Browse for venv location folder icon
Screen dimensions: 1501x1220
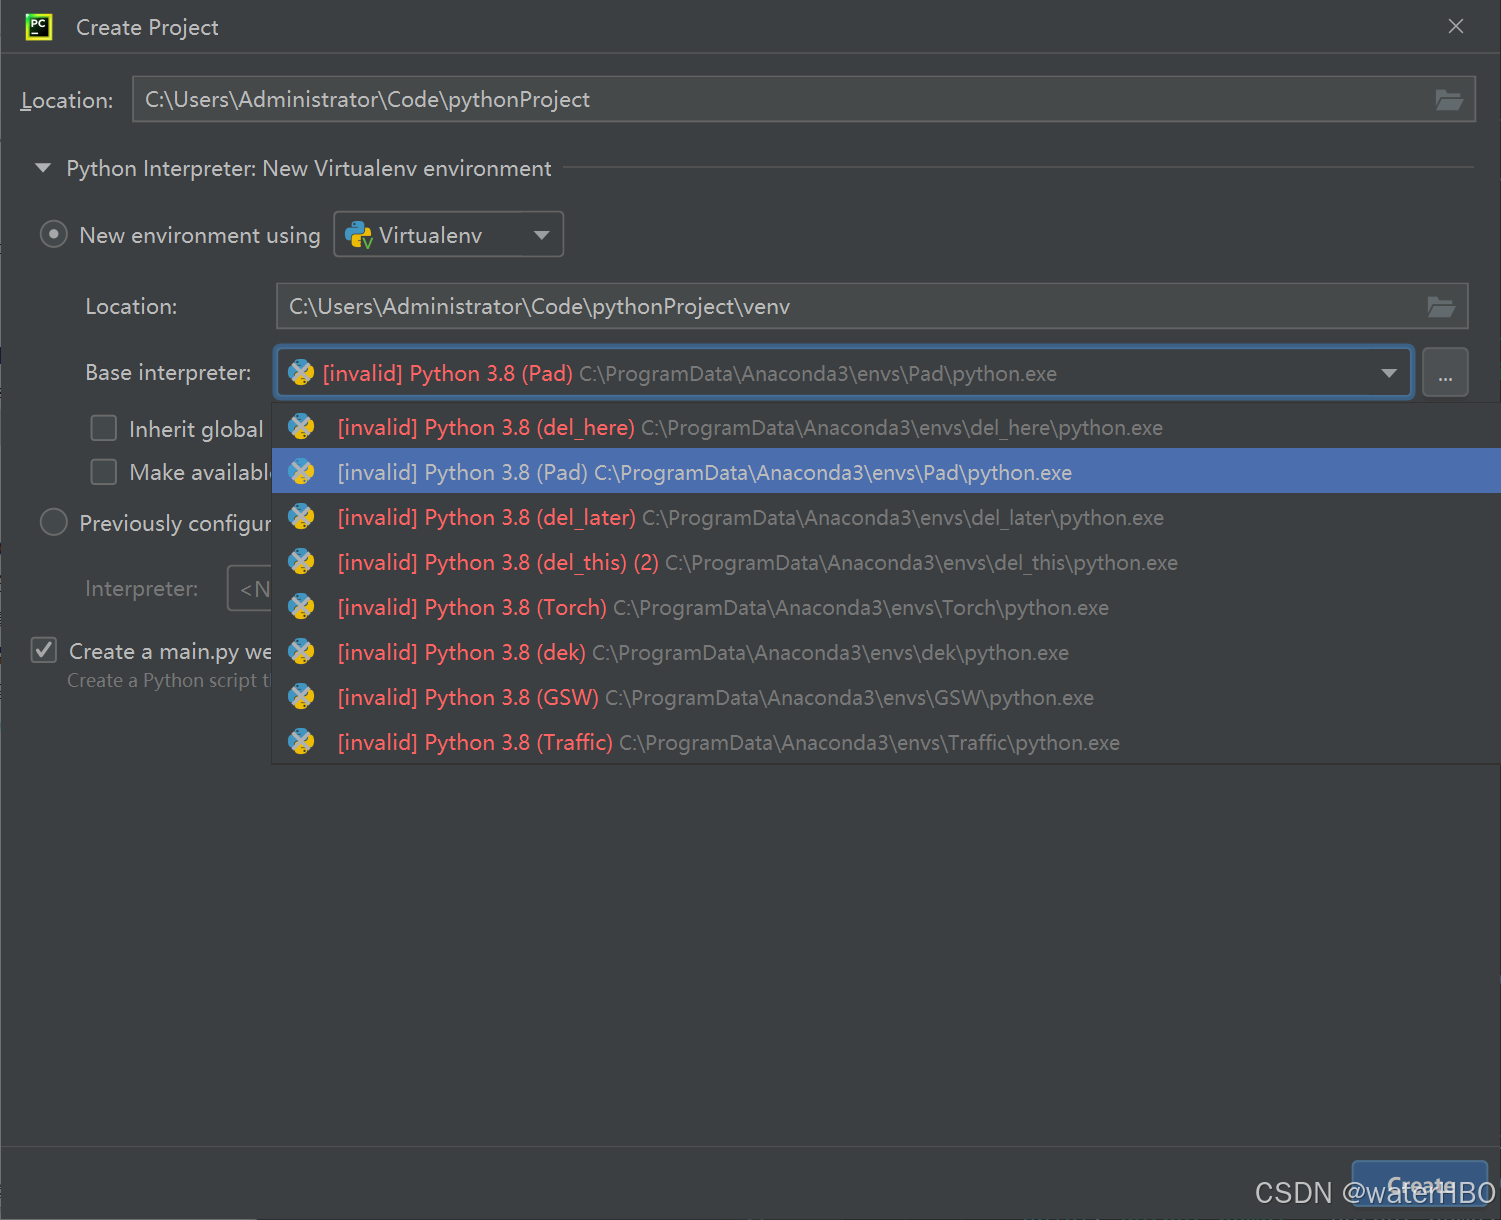[1441, 307]
